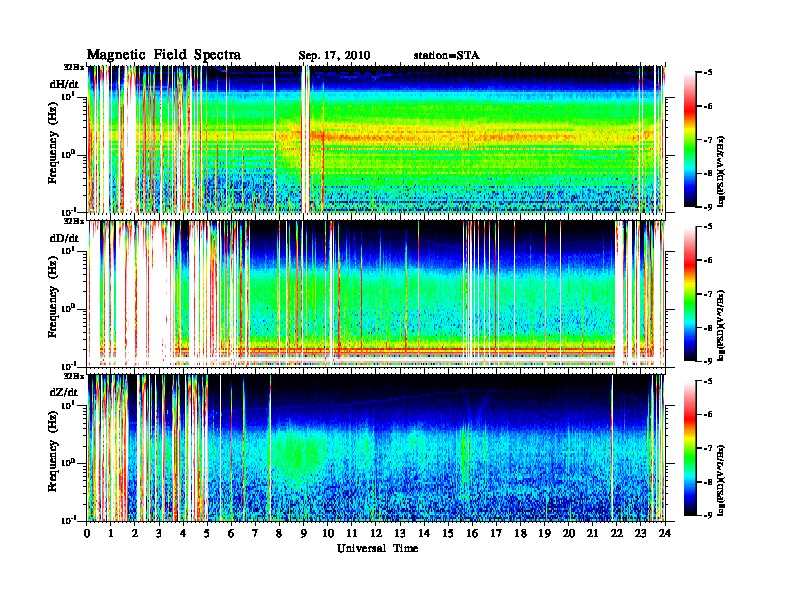Click hour "3" on the Universal Time axis
Viewport: 792px width, 612px height.
coord(159,533)
